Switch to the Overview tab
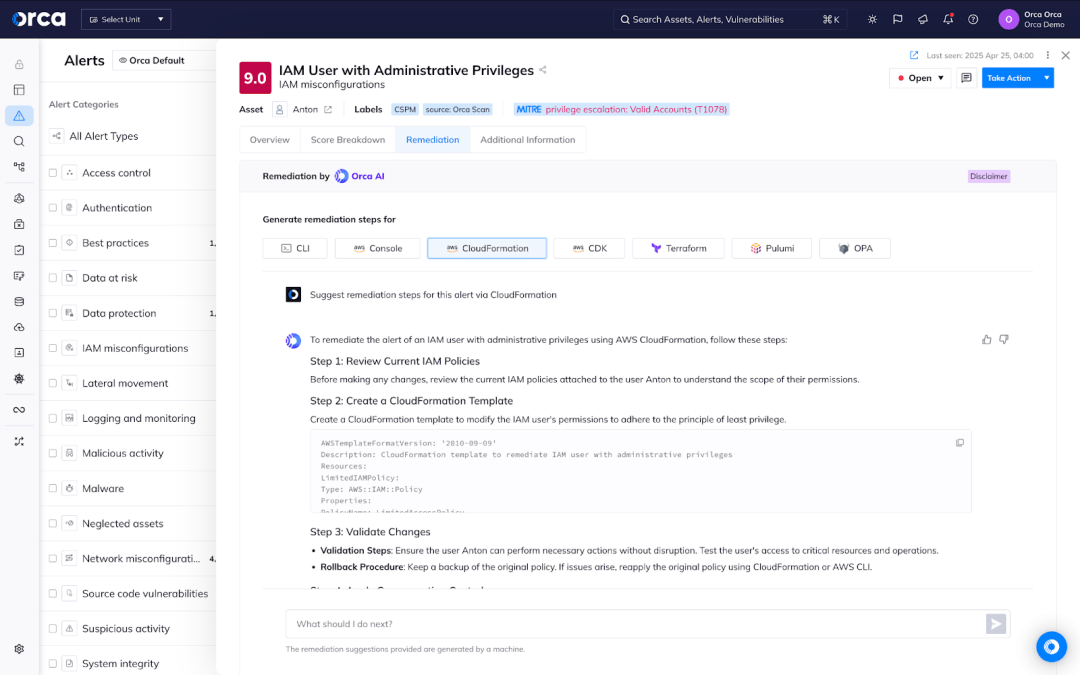The image size is (1080, 675). [x=269, y=140]
